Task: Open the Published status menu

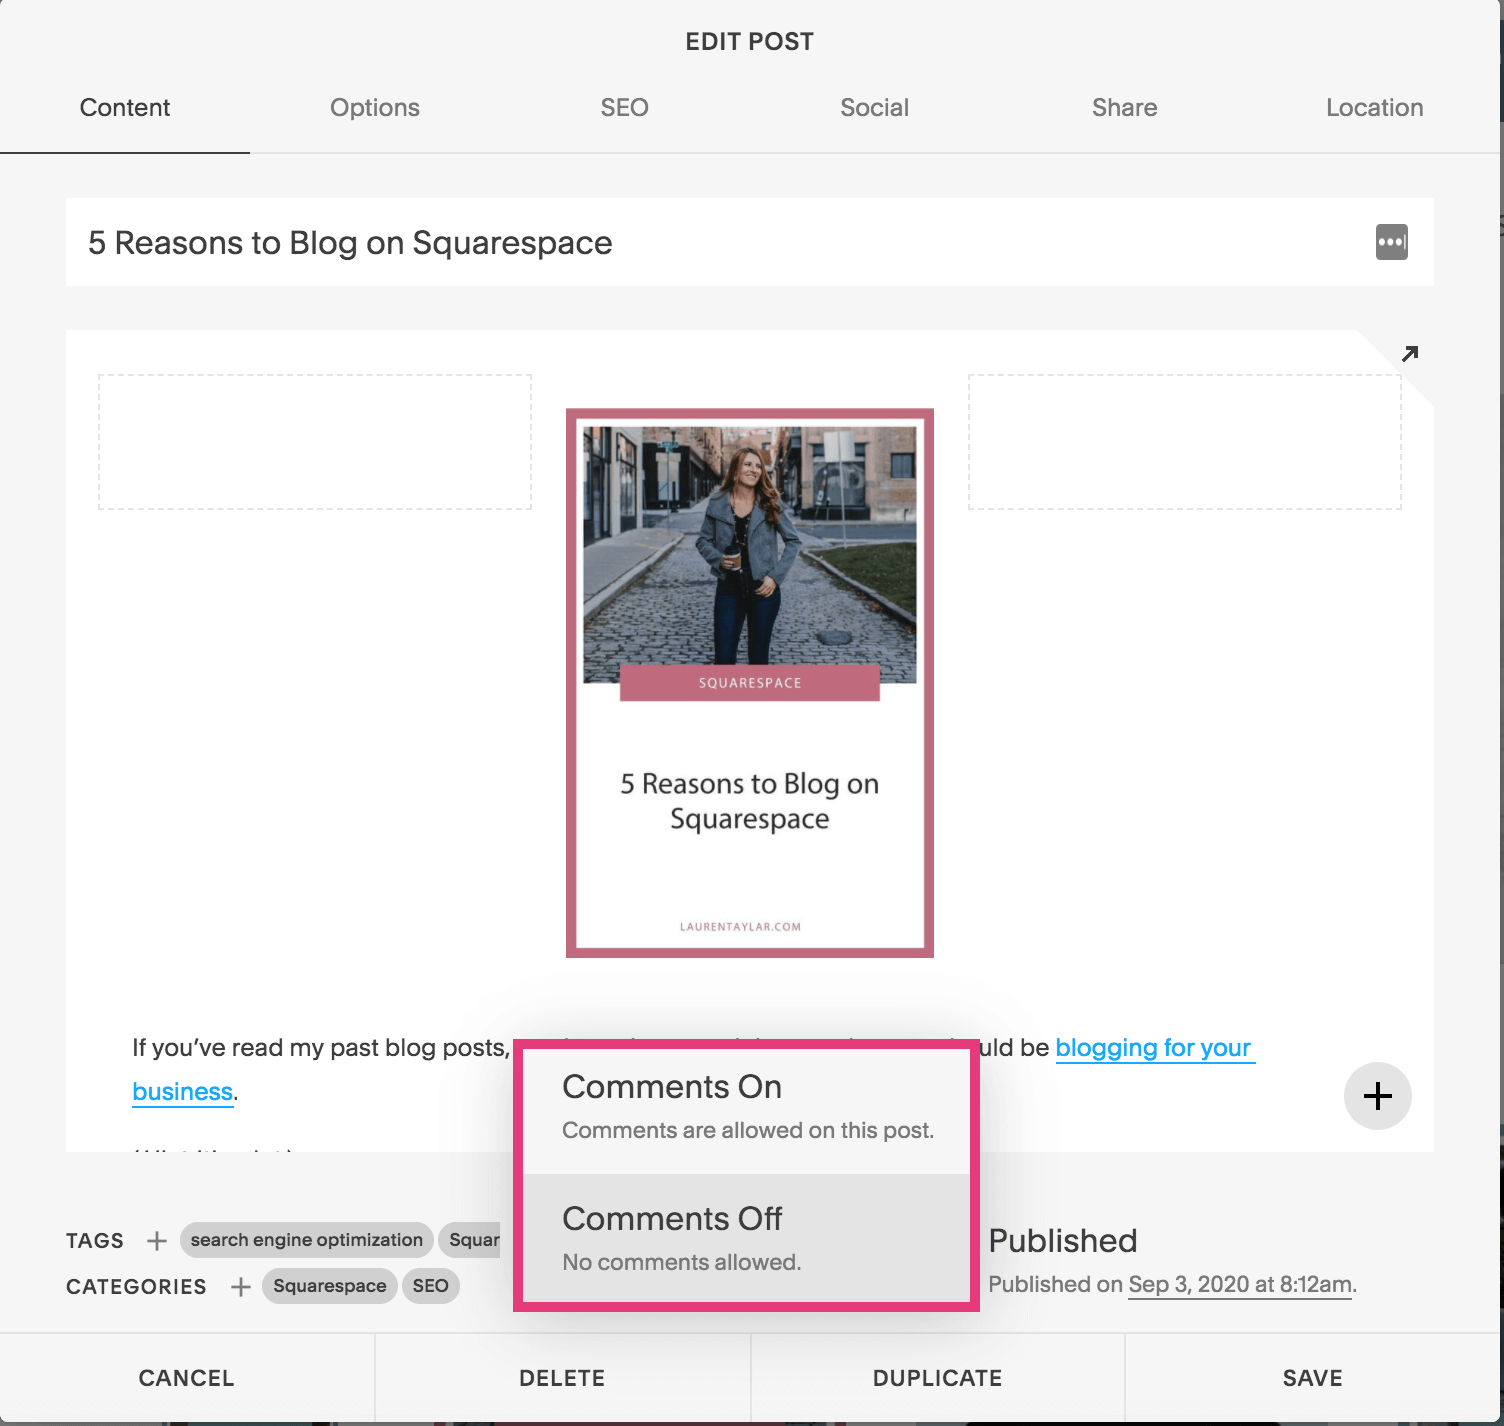Action: [1063, 1241]
